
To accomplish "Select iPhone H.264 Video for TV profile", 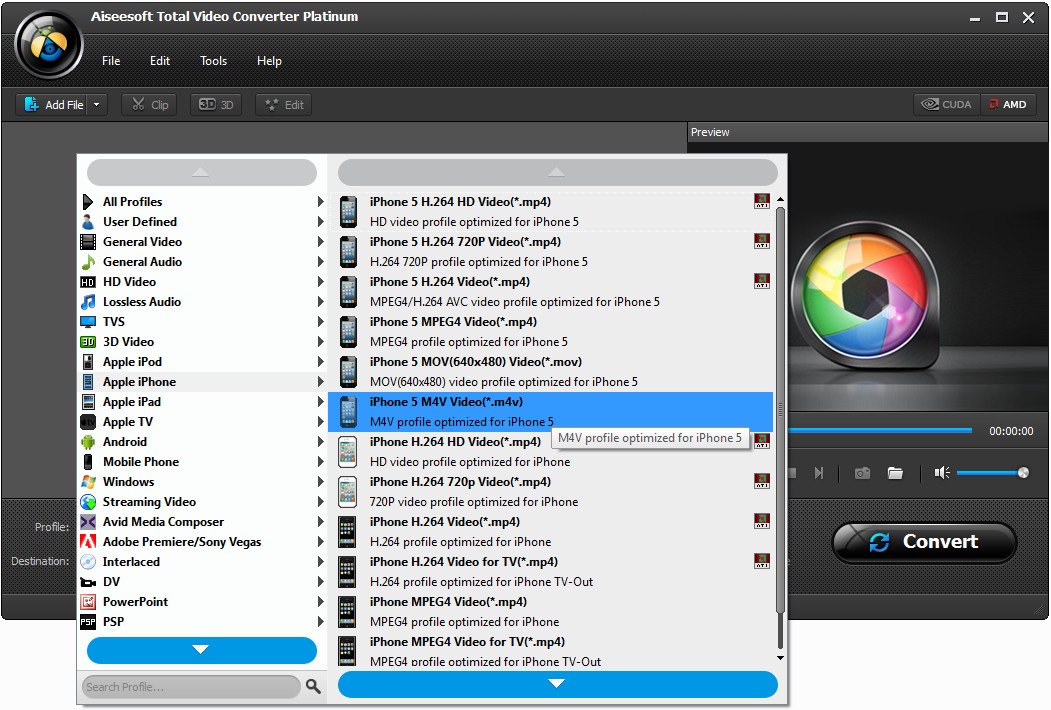I will click(550, 572).
